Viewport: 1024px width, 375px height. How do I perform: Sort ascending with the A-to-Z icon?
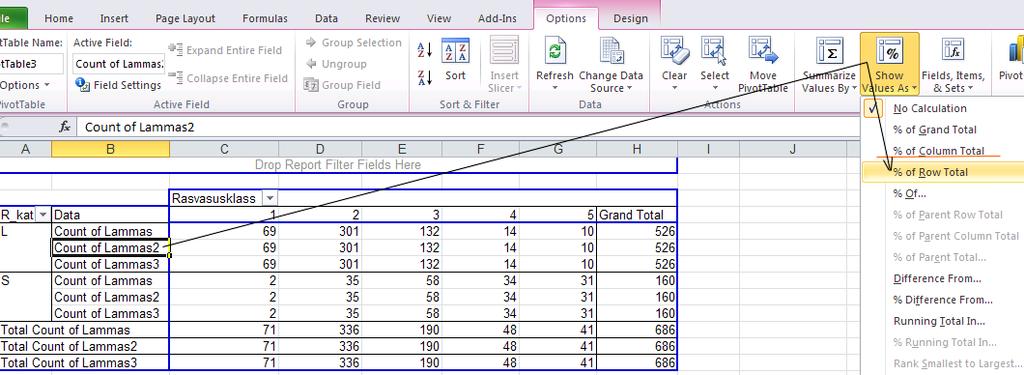[x=424, y=50]
